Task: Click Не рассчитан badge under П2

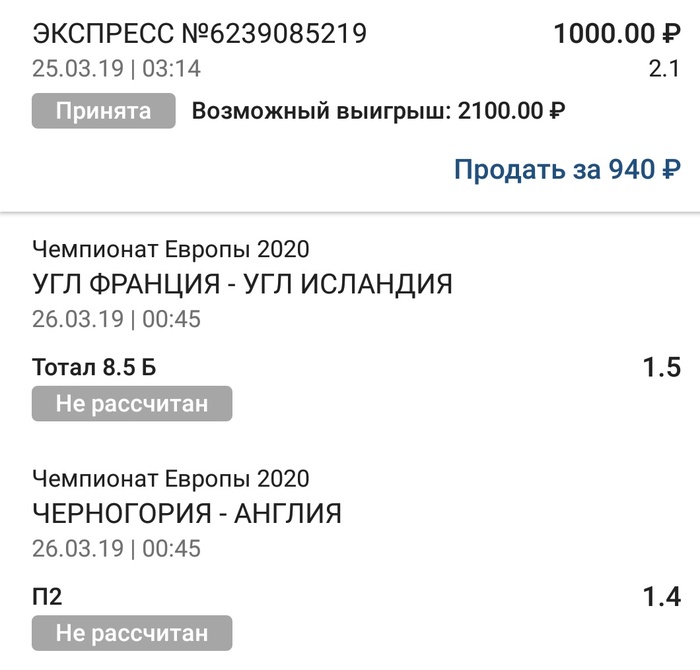Action: coord(132,633)
